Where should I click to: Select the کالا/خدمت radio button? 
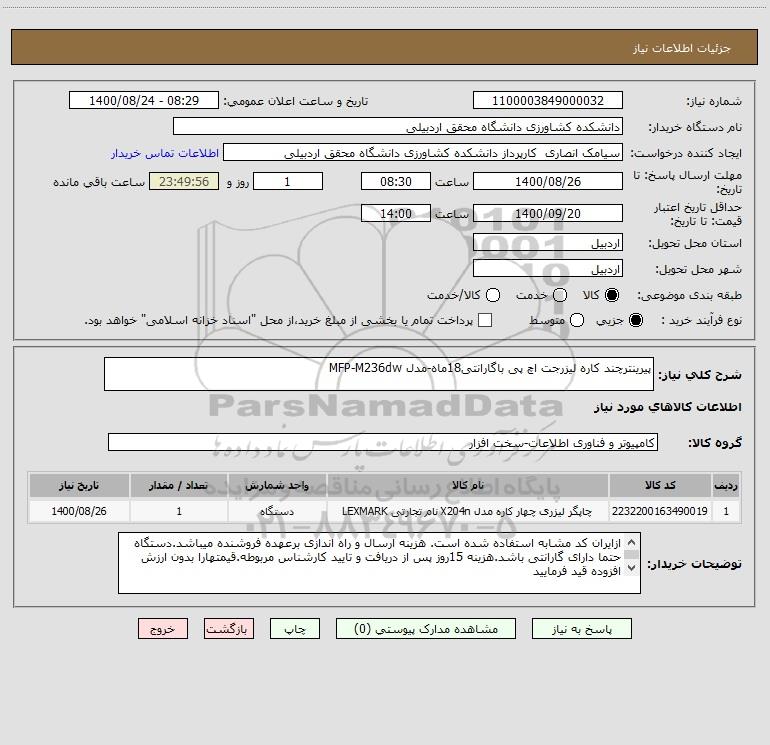pos(493,295)
